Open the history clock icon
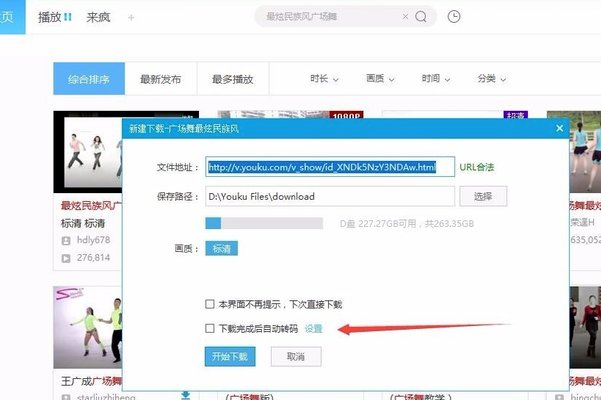Viewport: 601px width, 400px height. point(454,16)
